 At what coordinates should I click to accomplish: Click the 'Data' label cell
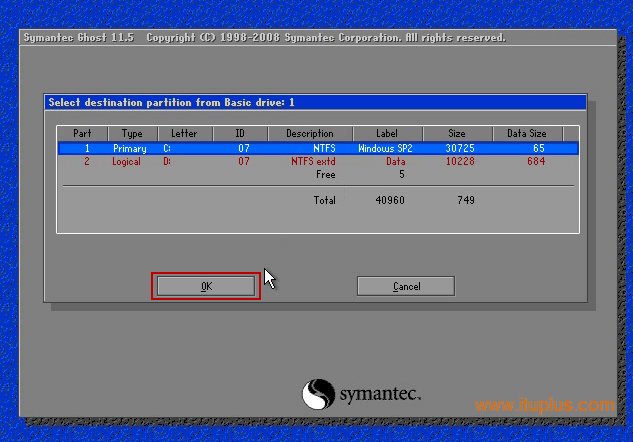click(x=396, y=161)
